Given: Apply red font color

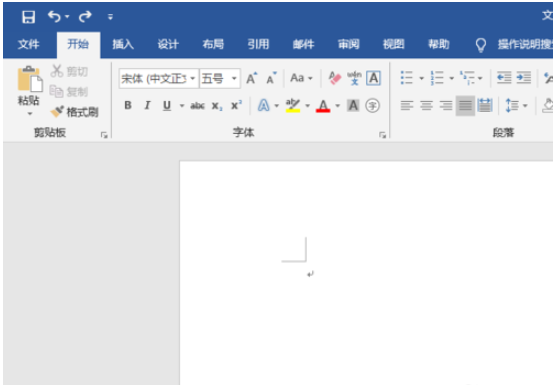Looking at the screenshot, I should coord(323,106).
